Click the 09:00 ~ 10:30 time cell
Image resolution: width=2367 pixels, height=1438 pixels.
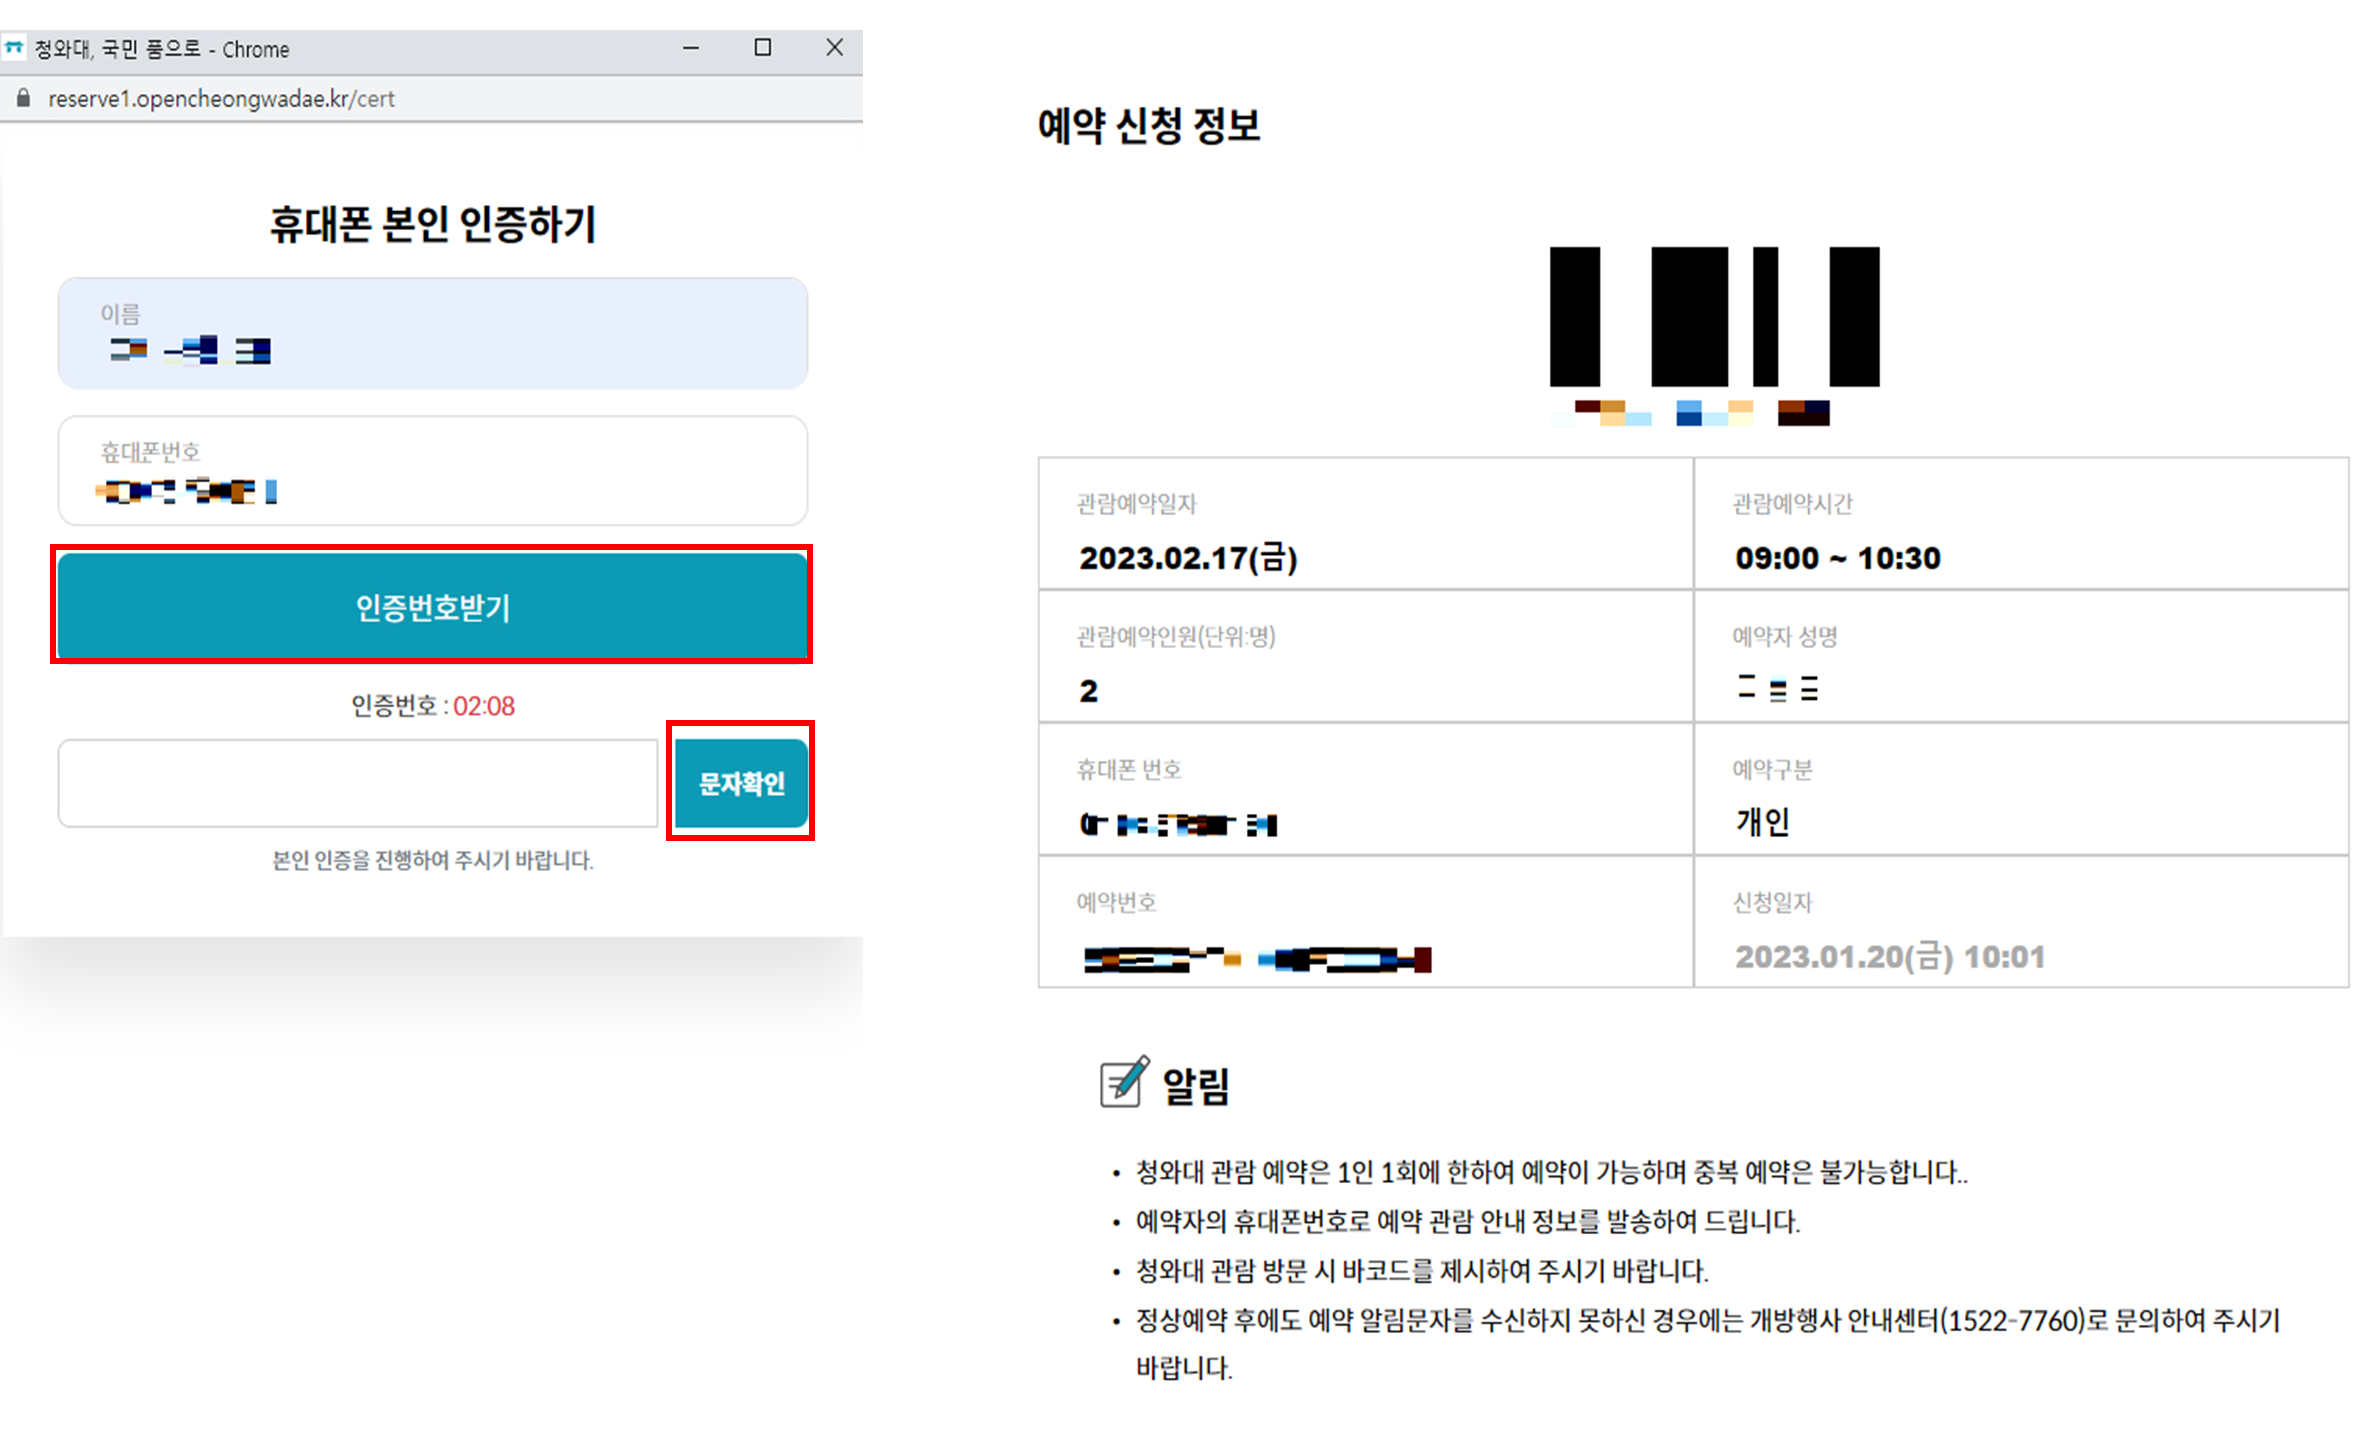[1837, 558]
